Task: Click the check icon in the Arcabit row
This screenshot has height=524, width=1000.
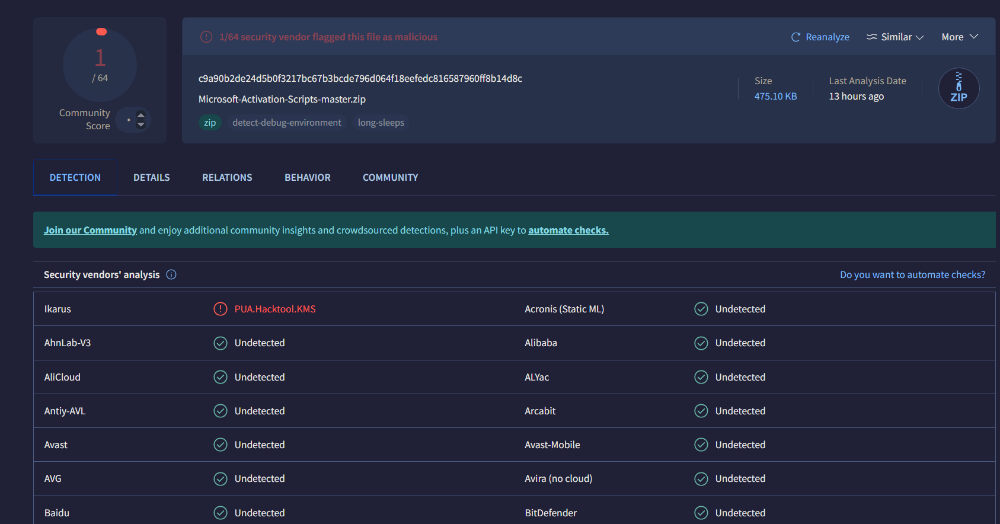Action: (x=701, y=411)
